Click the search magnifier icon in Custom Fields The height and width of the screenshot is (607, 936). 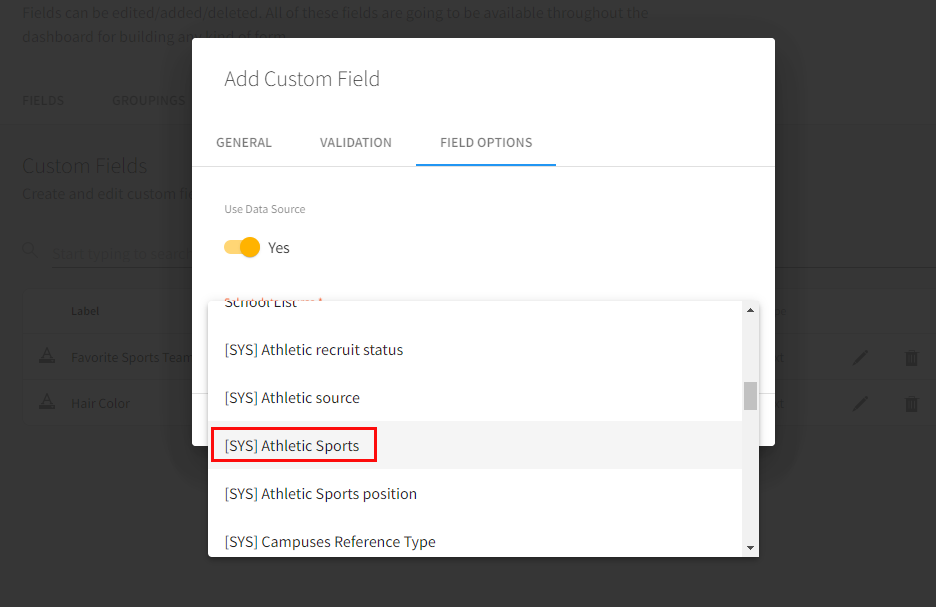(31, 250)
